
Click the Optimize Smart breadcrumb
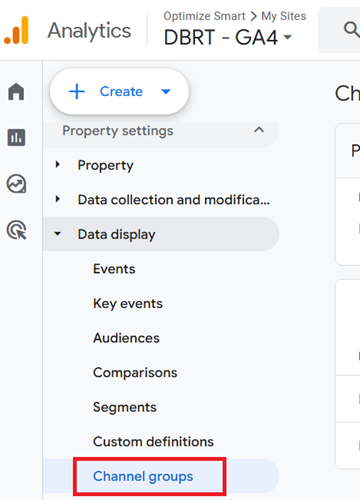pyautogui.click(x=204, y=16)
